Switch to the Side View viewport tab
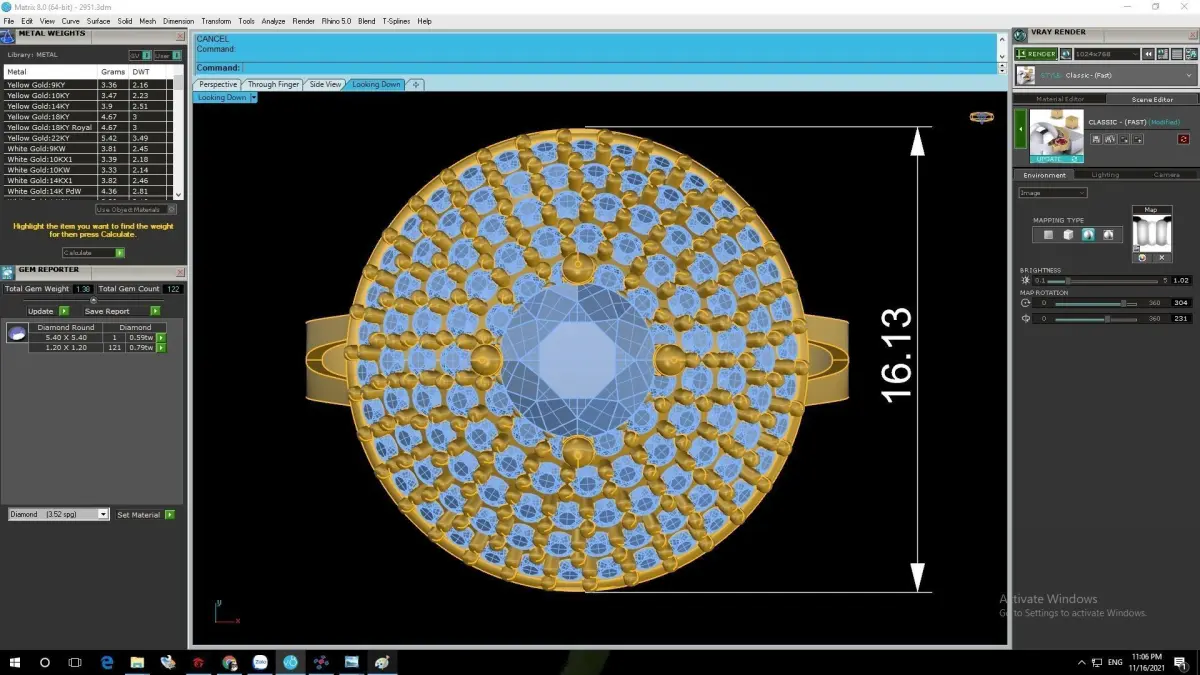Image resolution: width=1200 pixels, height=675 pixels. 325,85
